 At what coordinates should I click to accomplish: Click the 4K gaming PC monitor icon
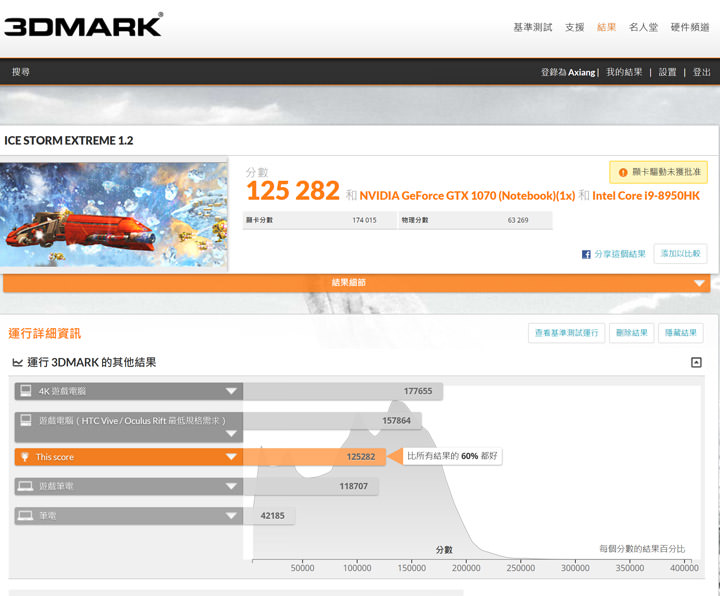[x=25, y=391]
